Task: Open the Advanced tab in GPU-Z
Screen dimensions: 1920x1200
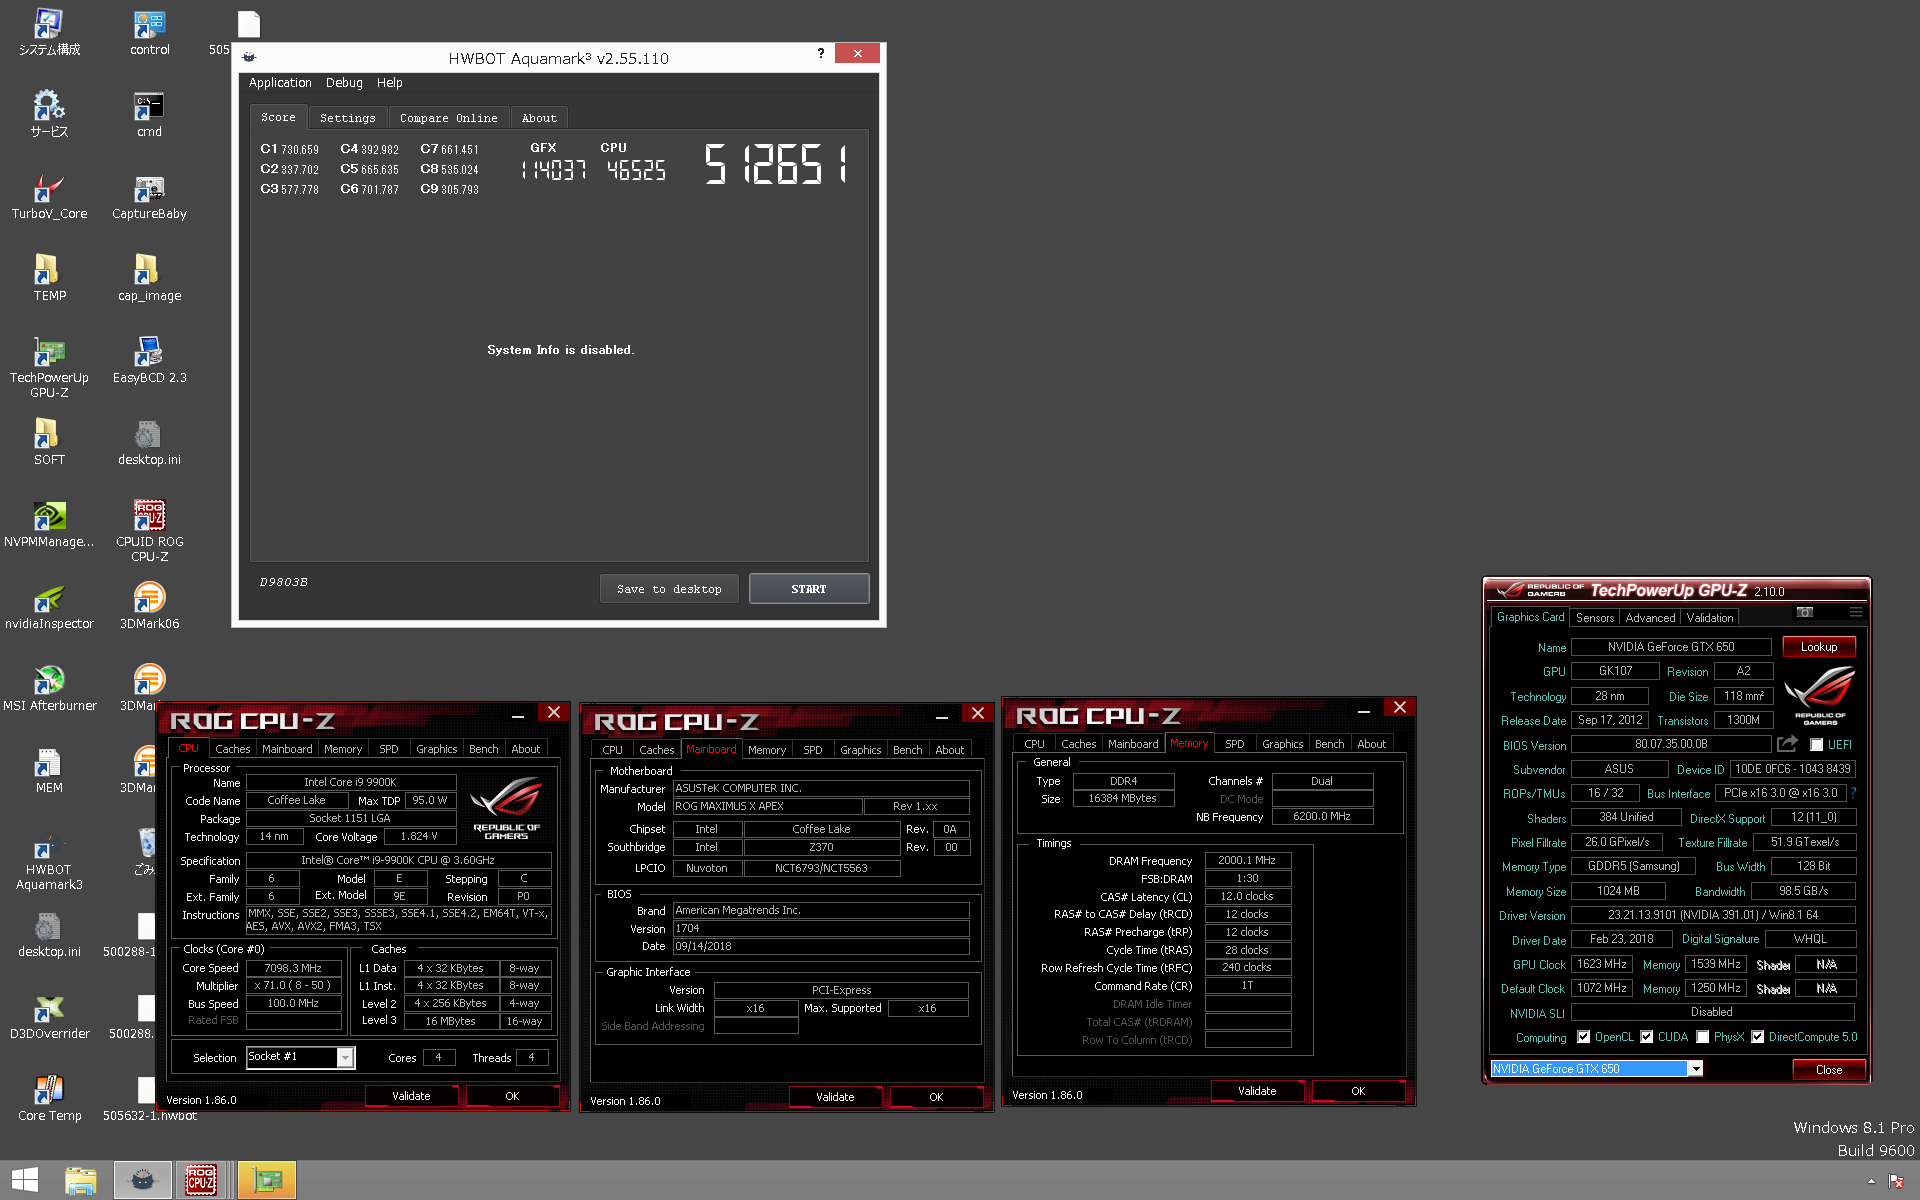Action: pos(1650,618)
